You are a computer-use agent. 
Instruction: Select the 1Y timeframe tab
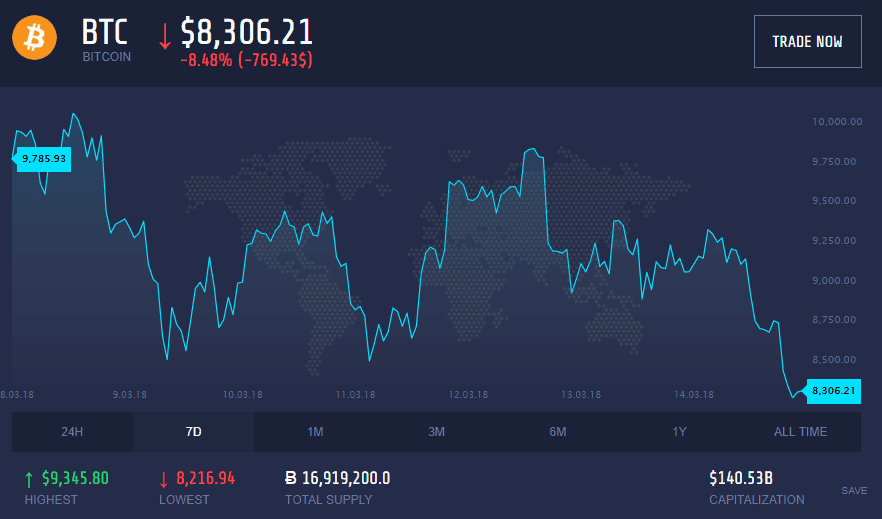click(x=679, y=431)
